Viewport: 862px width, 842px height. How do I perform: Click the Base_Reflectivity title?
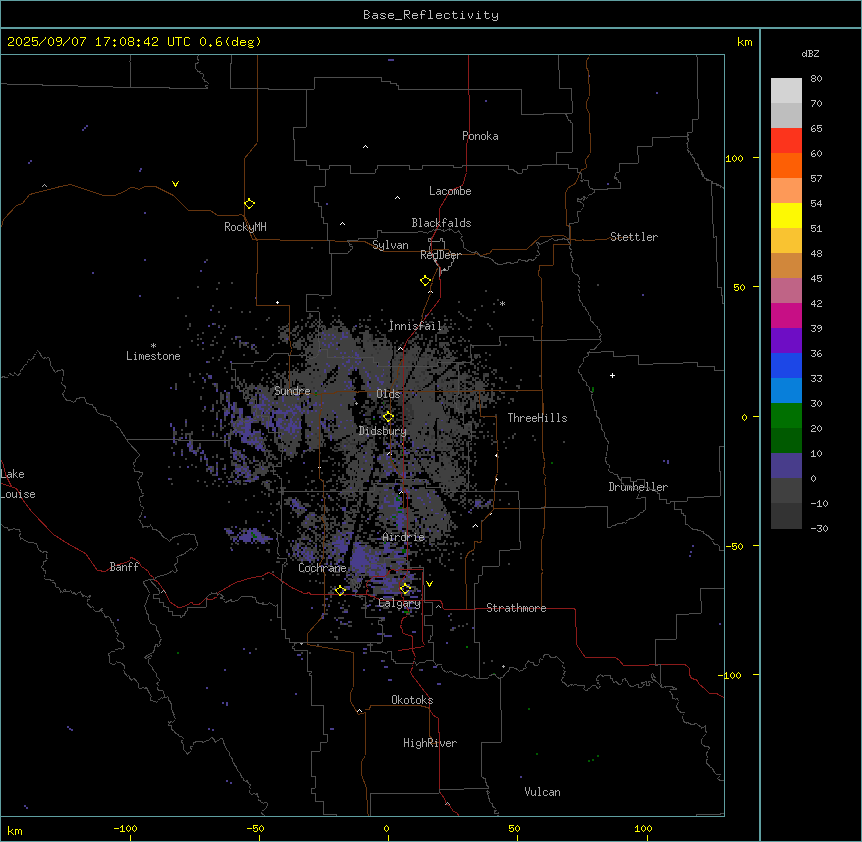[x=431, y=15]
